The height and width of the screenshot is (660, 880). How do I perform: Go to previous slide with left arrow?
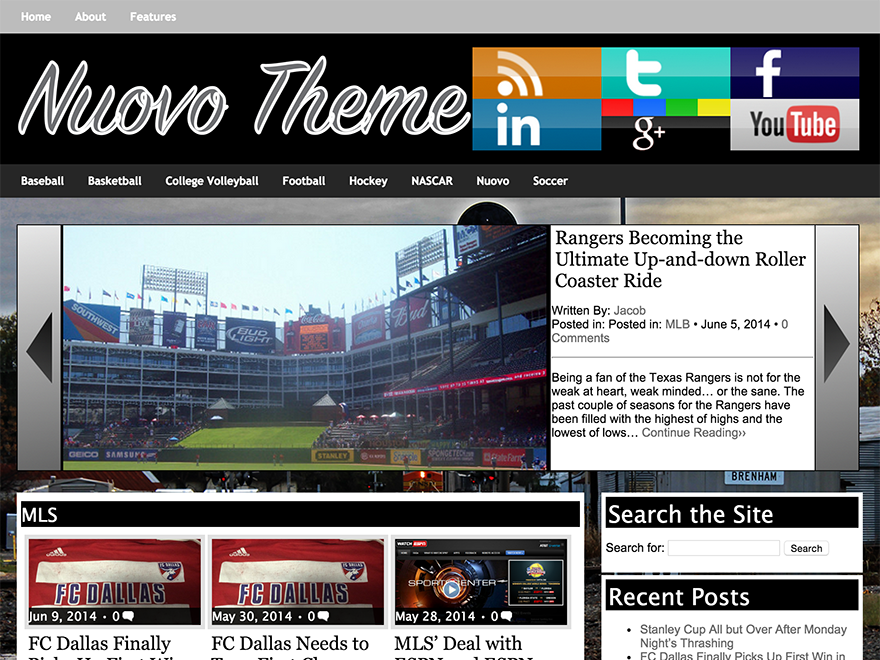tap(40, 347)
